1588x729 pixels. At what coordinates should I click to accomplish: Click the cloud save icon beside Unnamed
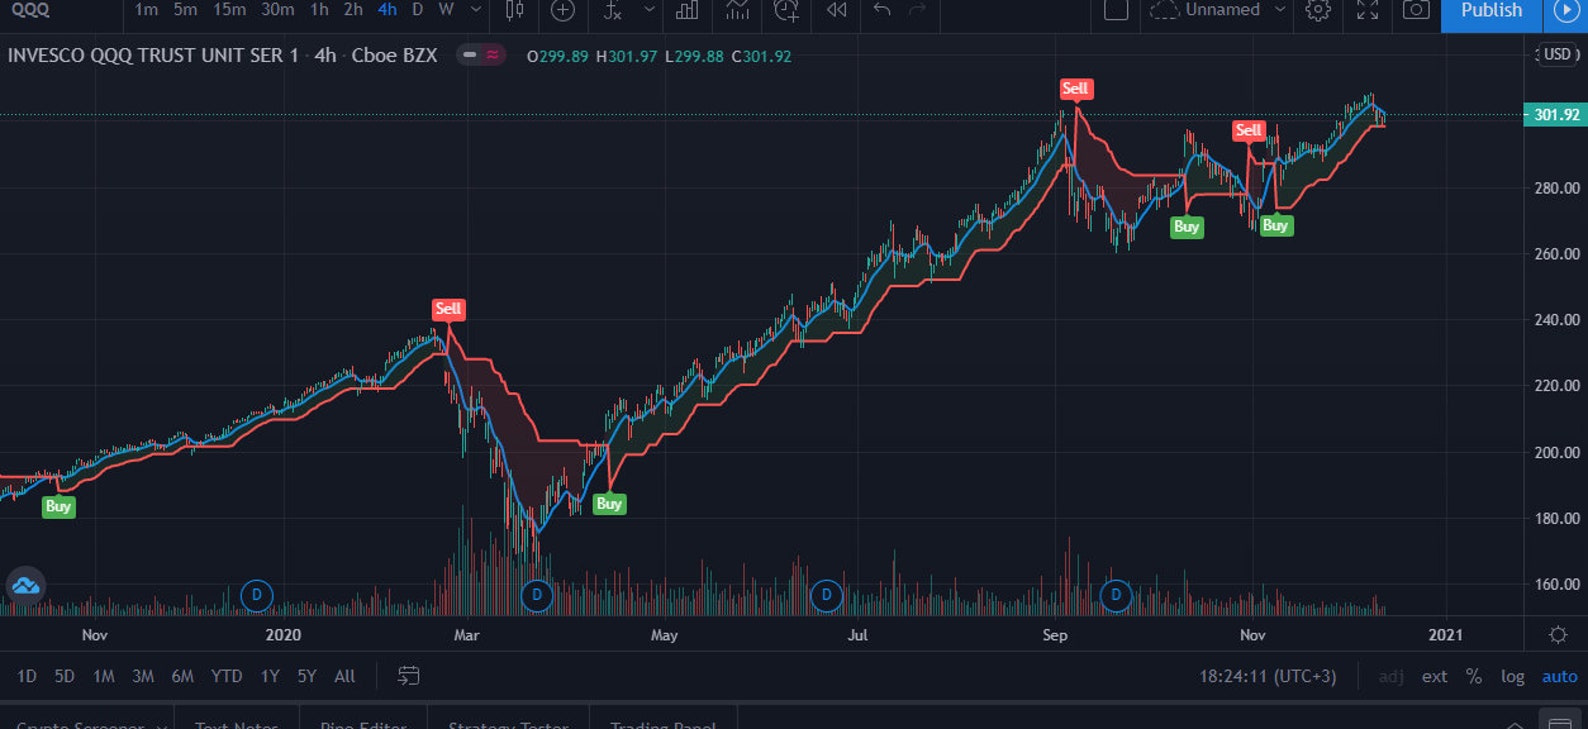(1164, 11)
